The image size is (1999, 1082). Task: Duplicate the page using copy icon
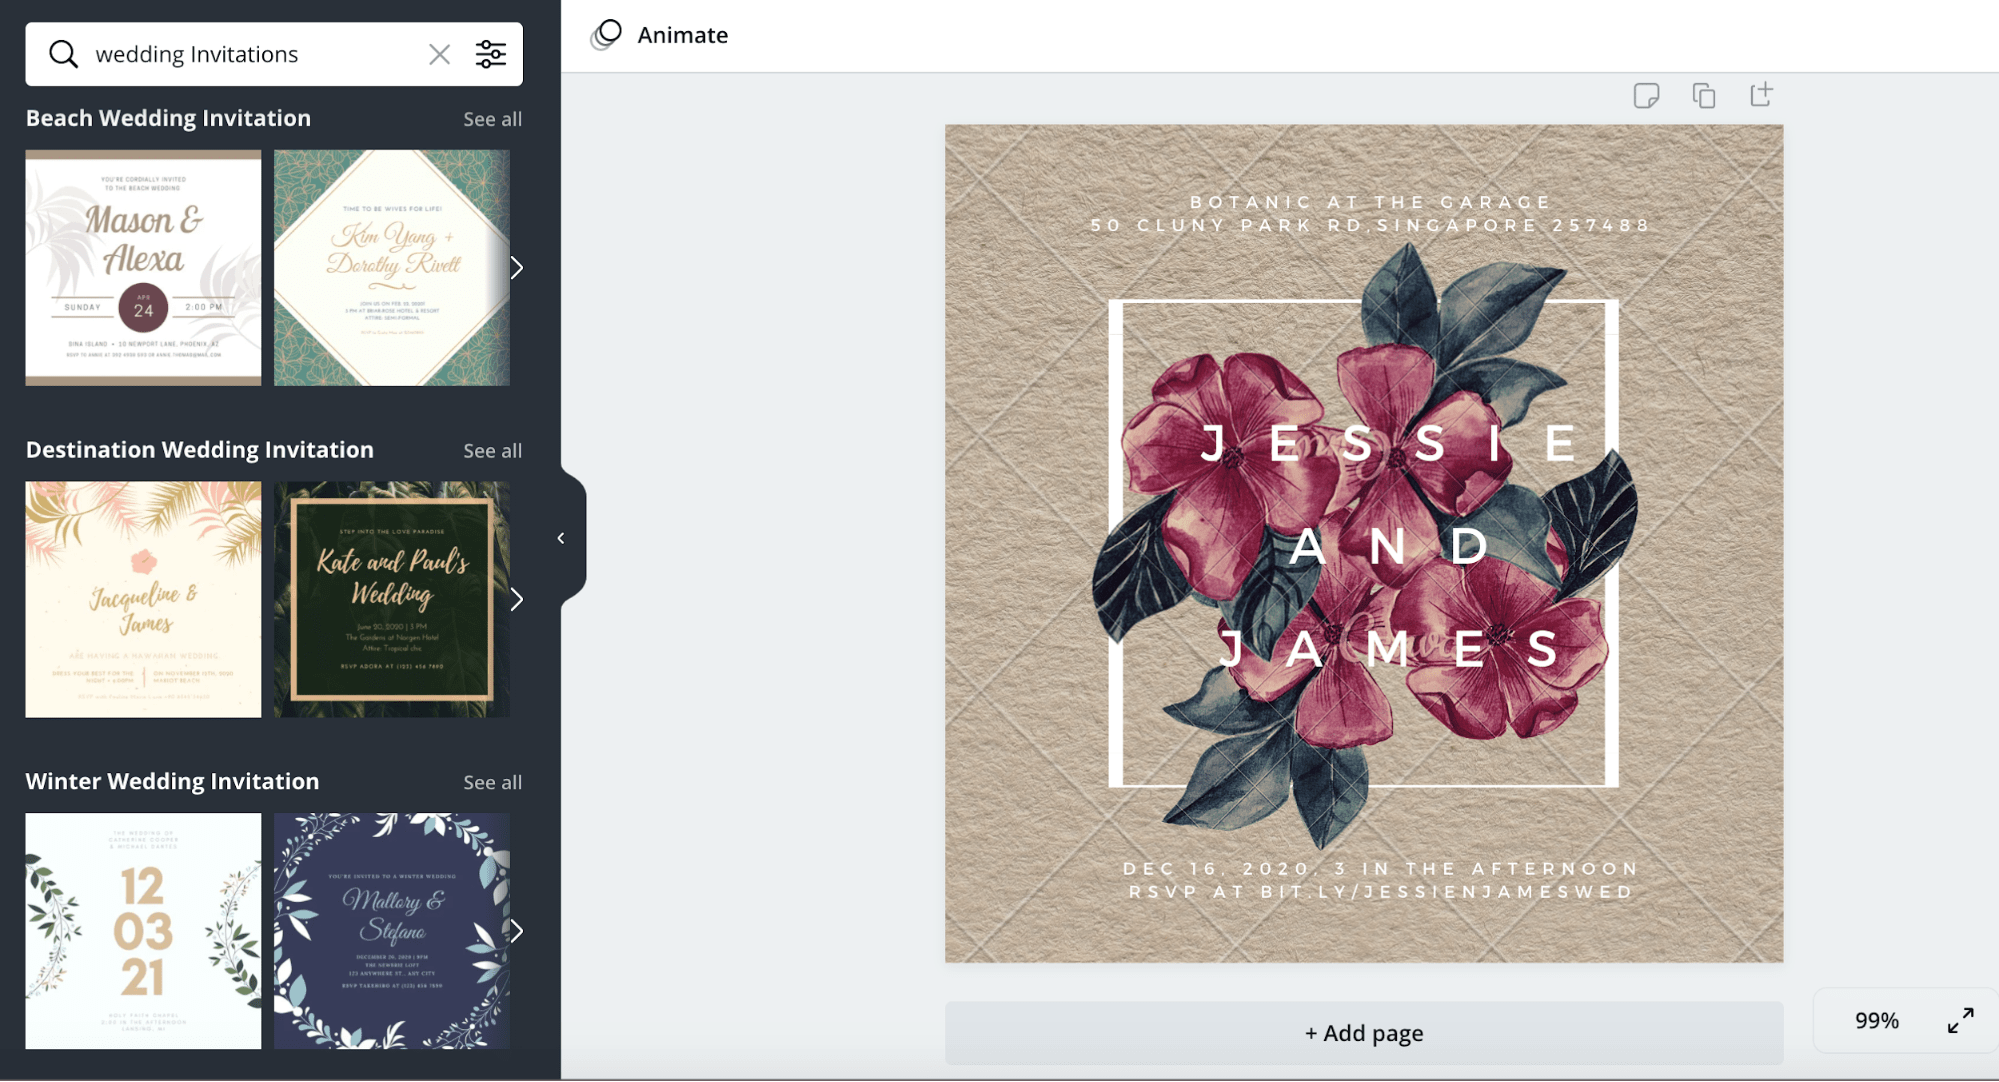coord(1704,95)
